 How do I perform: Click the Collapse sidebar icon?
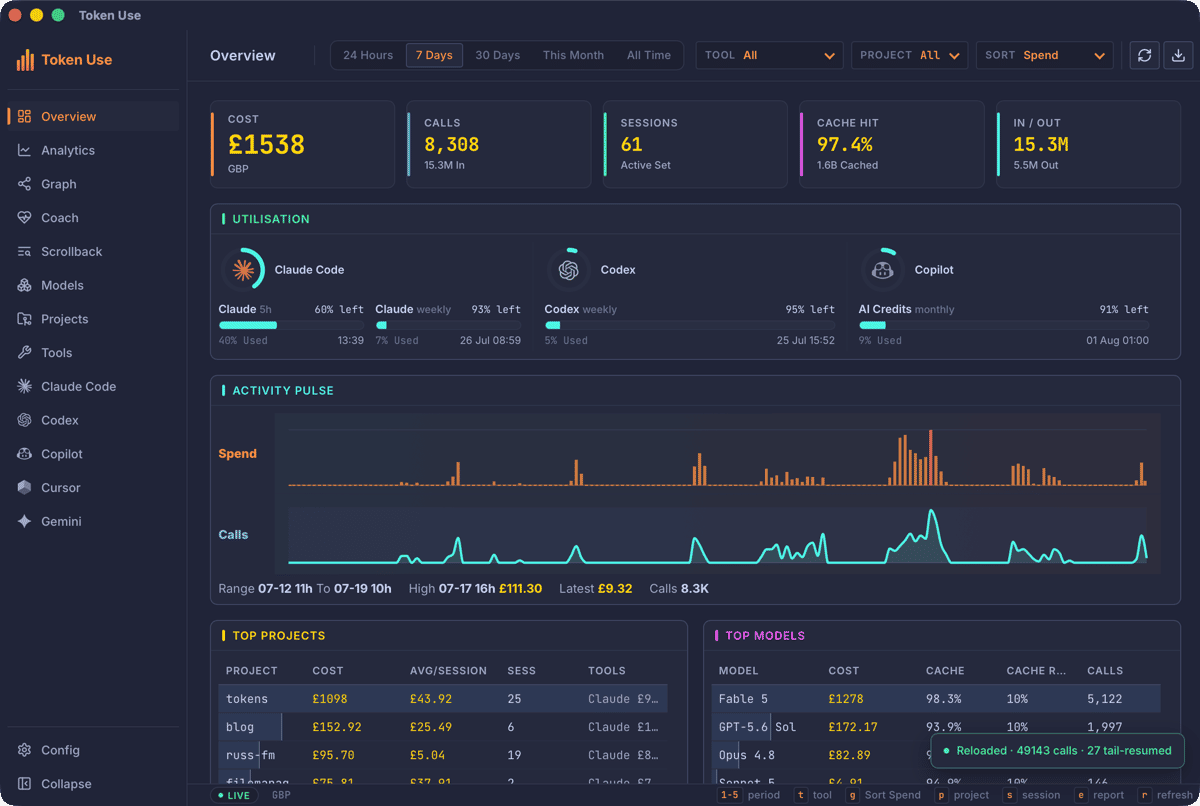pyautogui.click(x=25, y=784)
